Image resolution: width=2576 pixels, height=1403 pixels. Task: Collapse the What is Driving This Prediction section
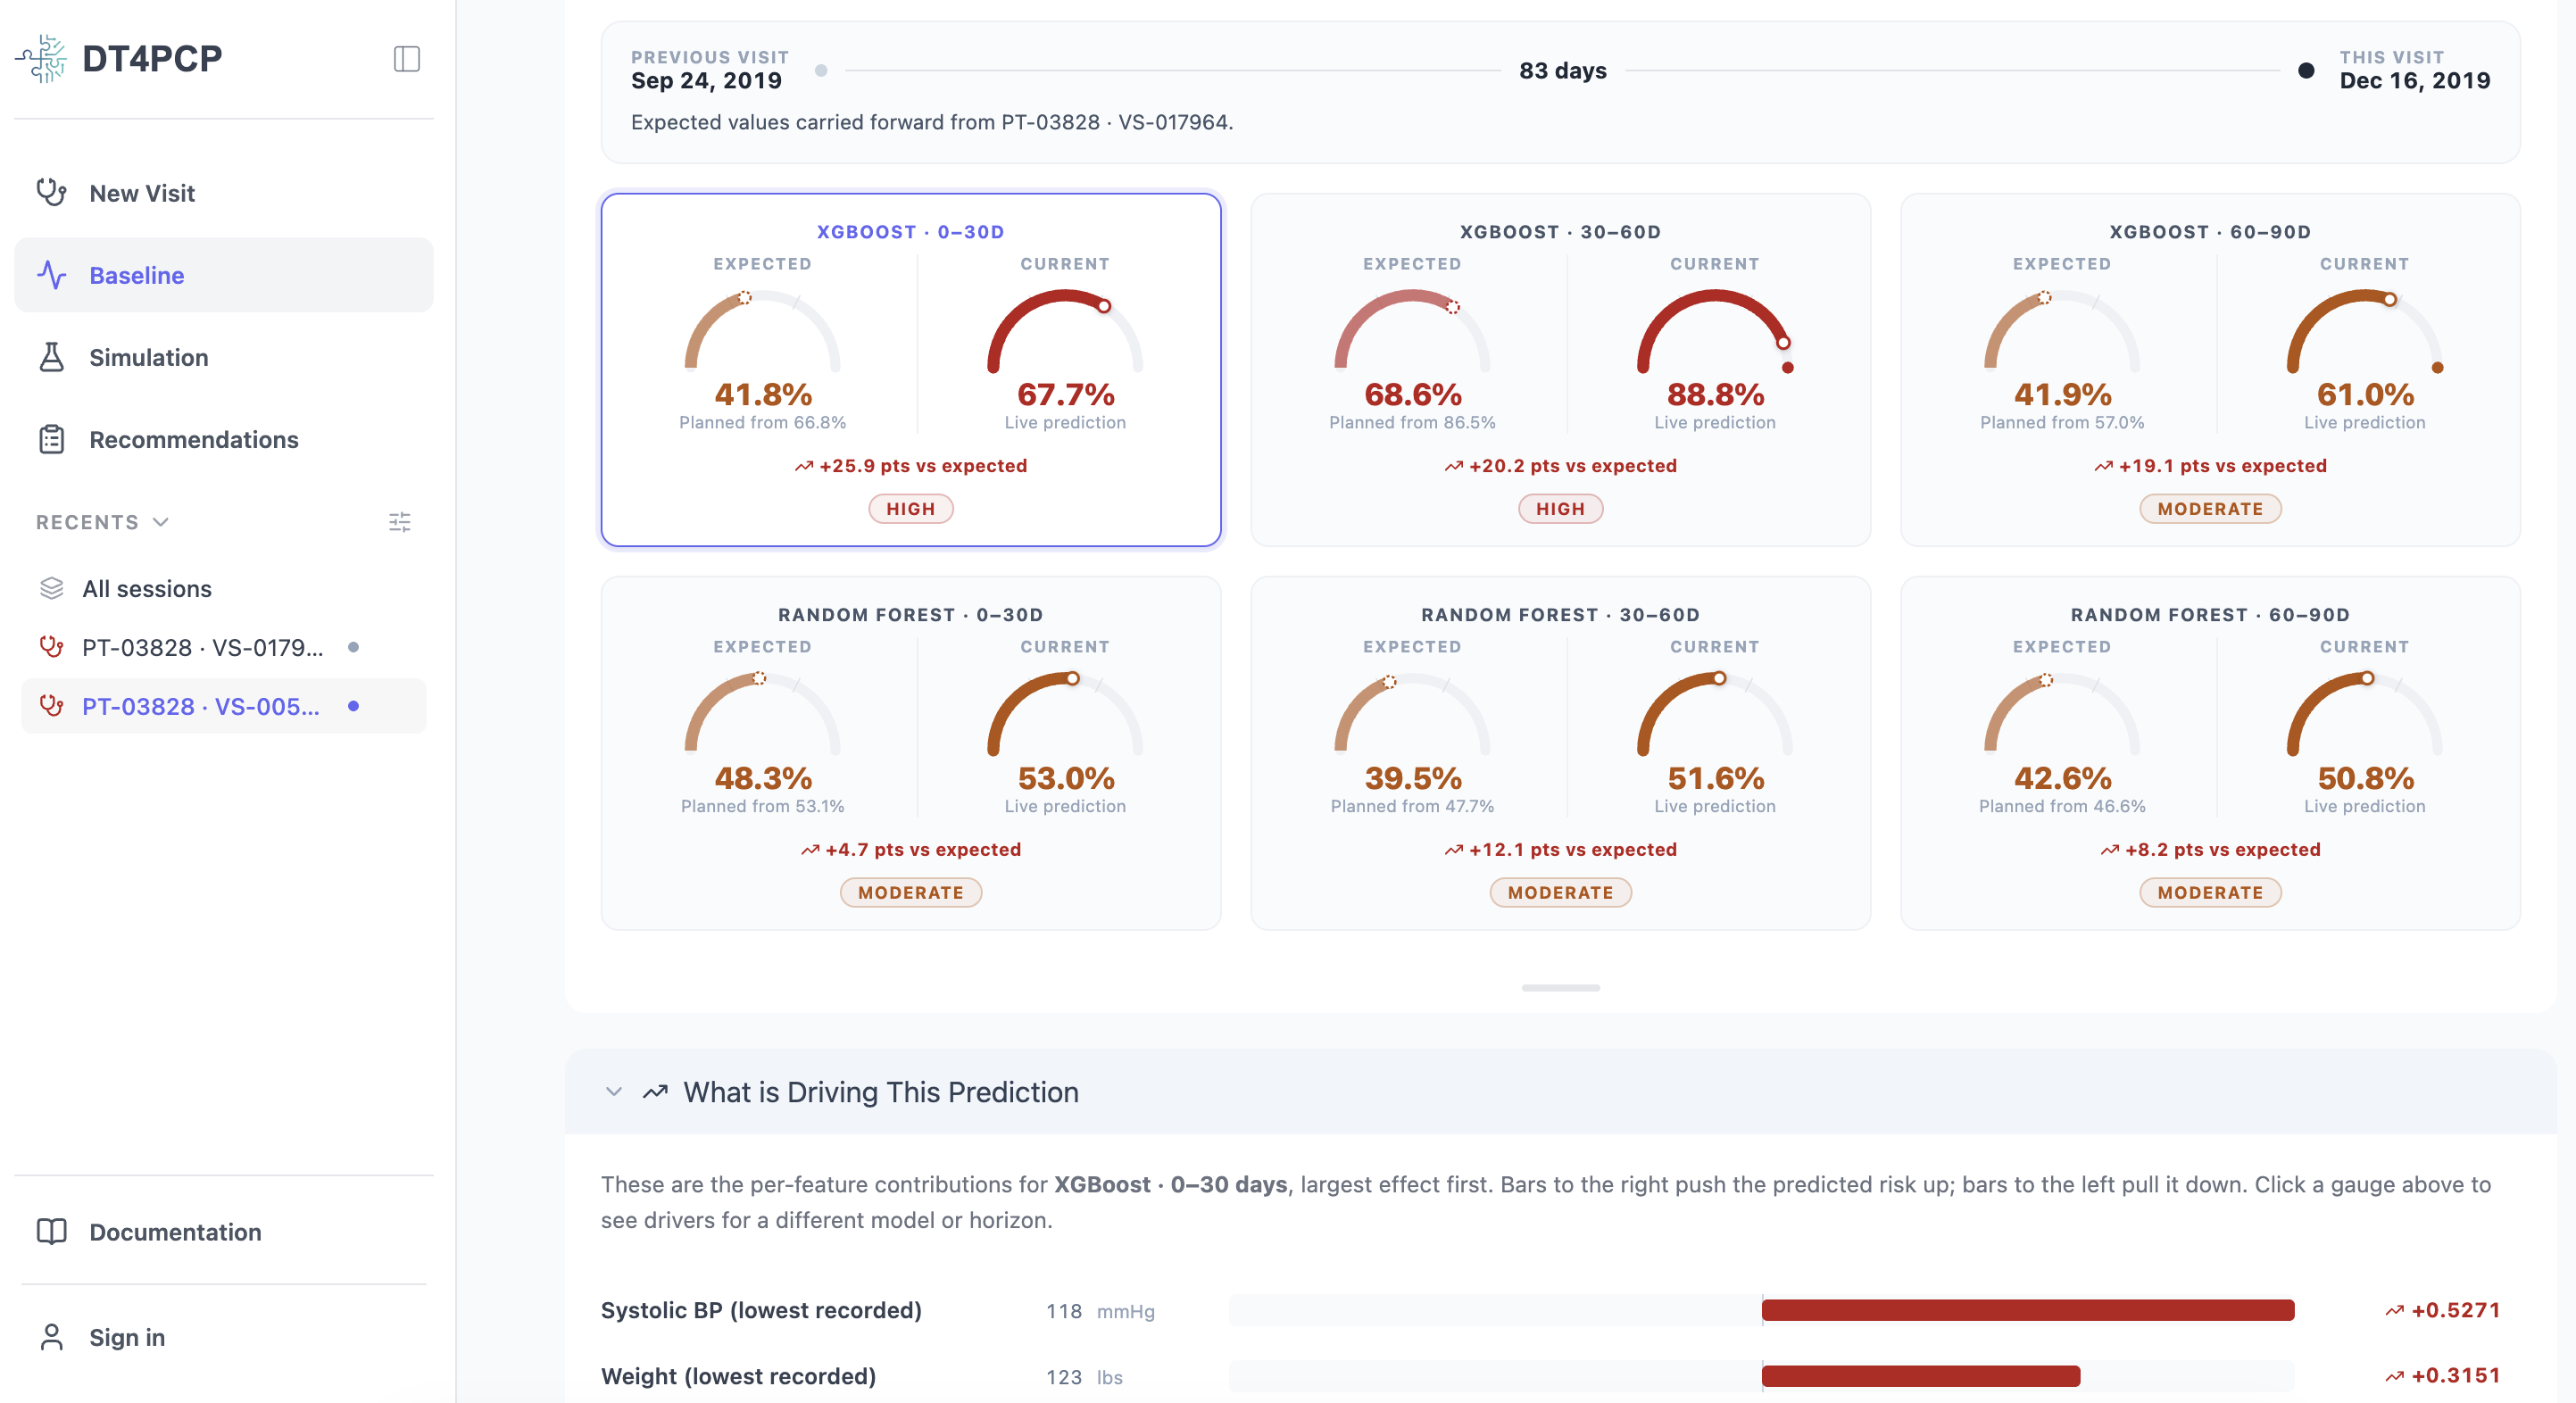click(x=614, y=1092)
